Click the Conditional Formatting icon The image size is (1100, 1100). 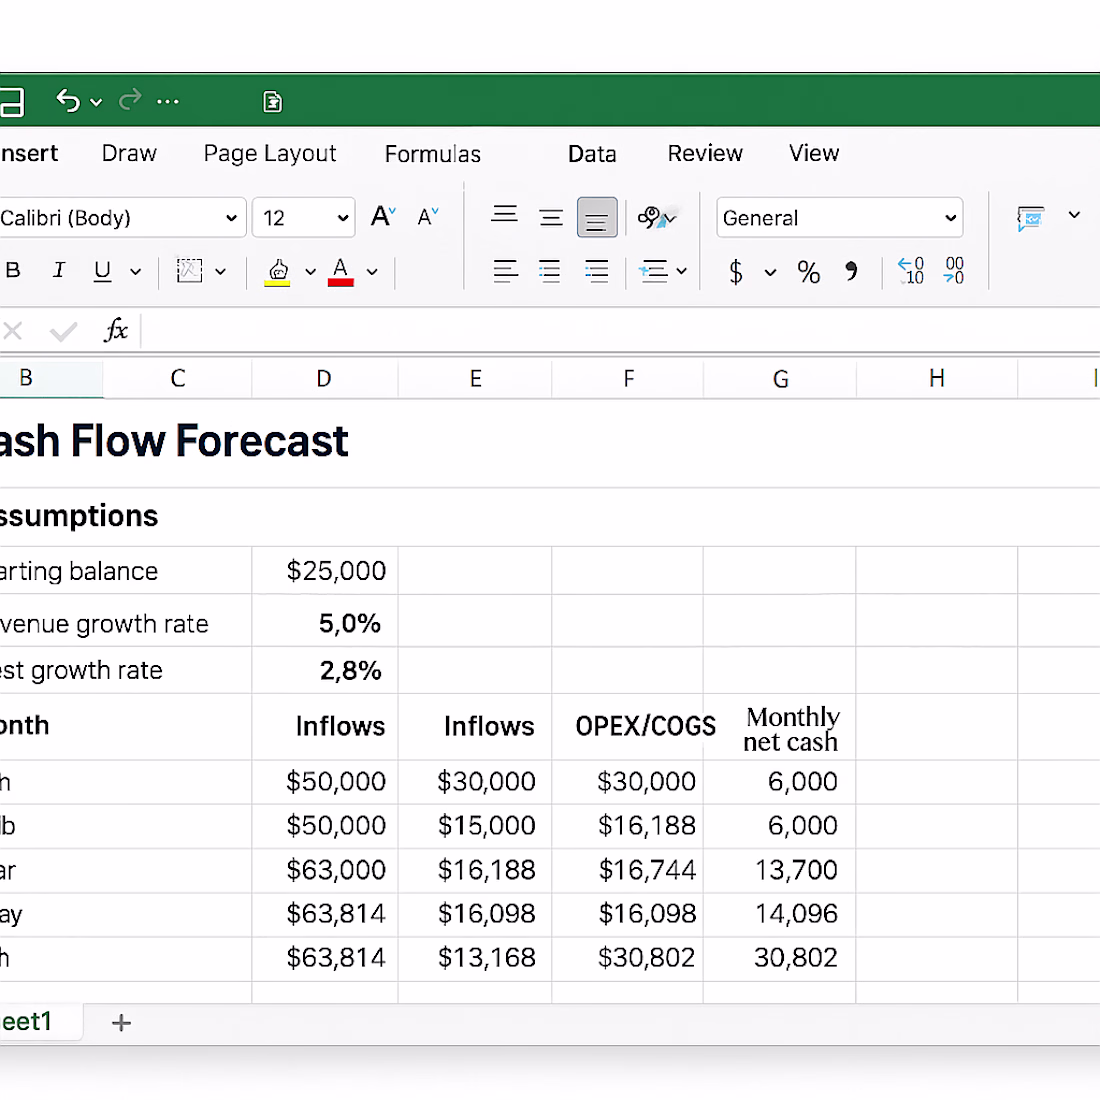tap(1031, 218)
